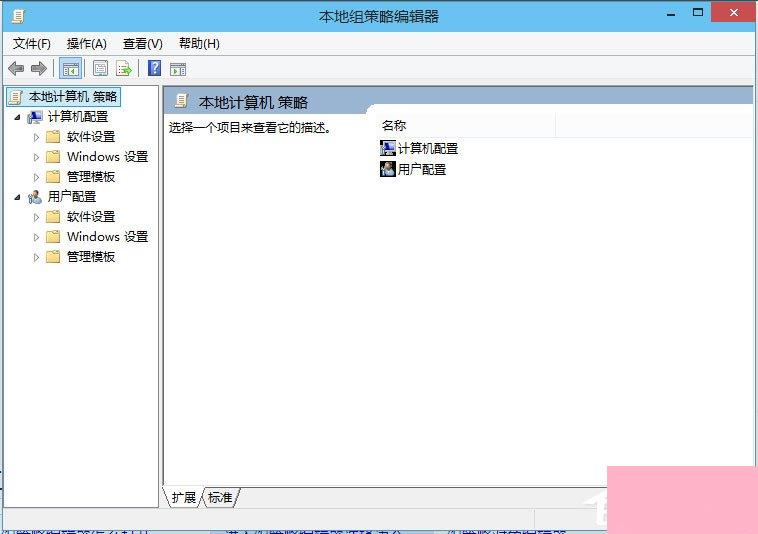The image size is (758, 534).
Task: Close the 本地组策略编辑器 window
Action: click(733, 13)
